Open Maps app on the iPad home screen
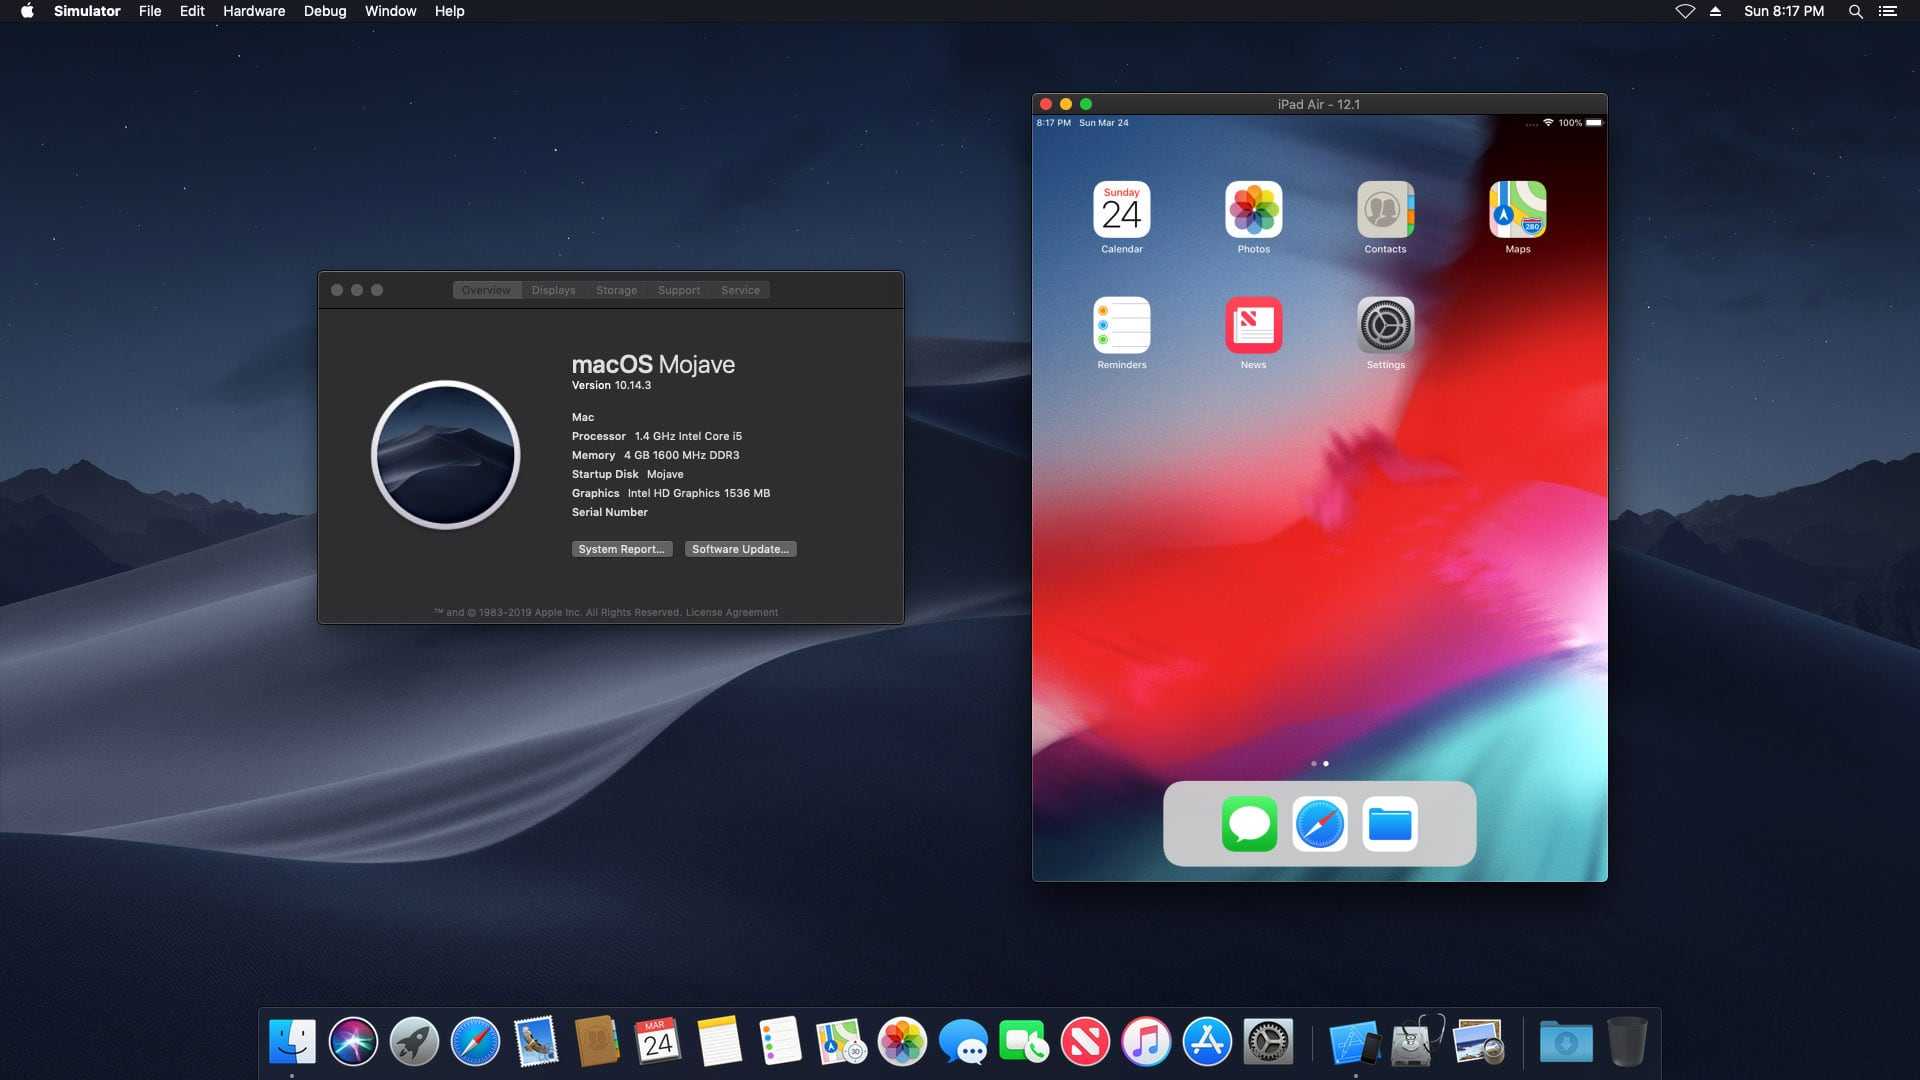The image size is (1920, 1080). pyautogui.click(x=1517, y=210)
